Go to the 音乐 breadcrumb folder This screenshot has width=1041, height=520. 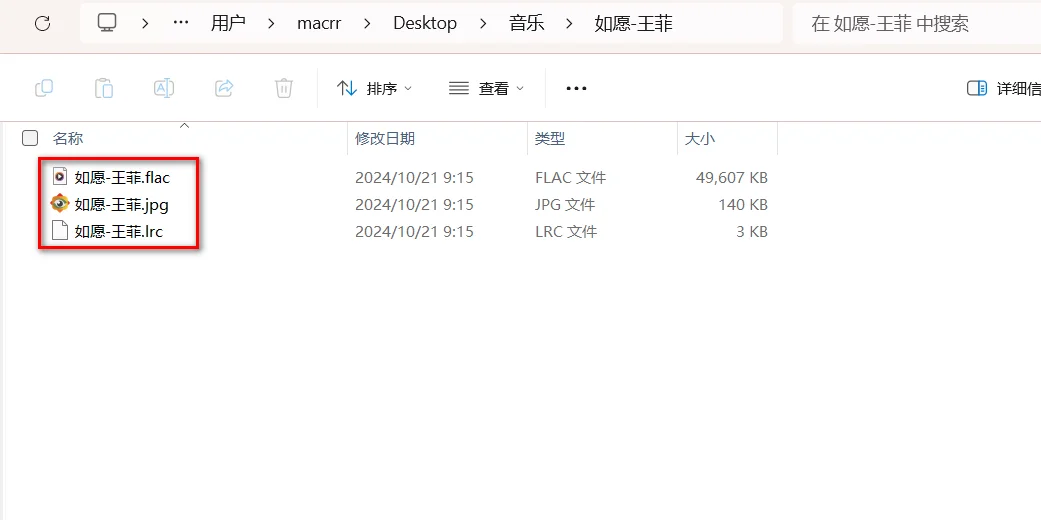(x=526, y=23)
